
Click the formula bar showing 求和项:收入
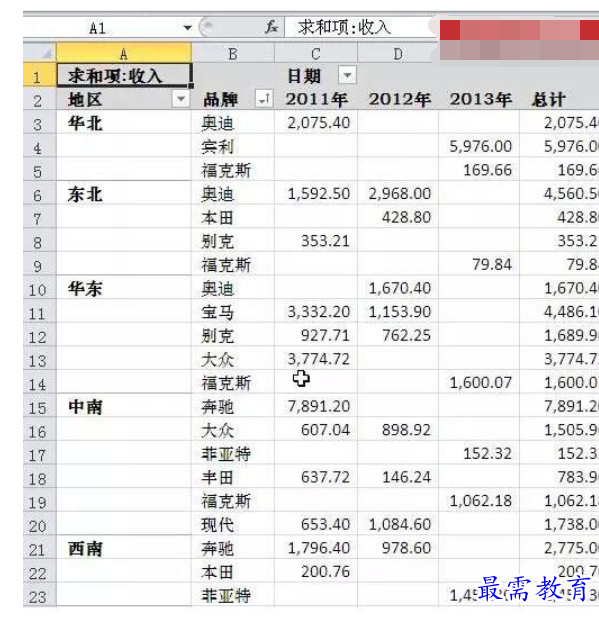[360, 27]
